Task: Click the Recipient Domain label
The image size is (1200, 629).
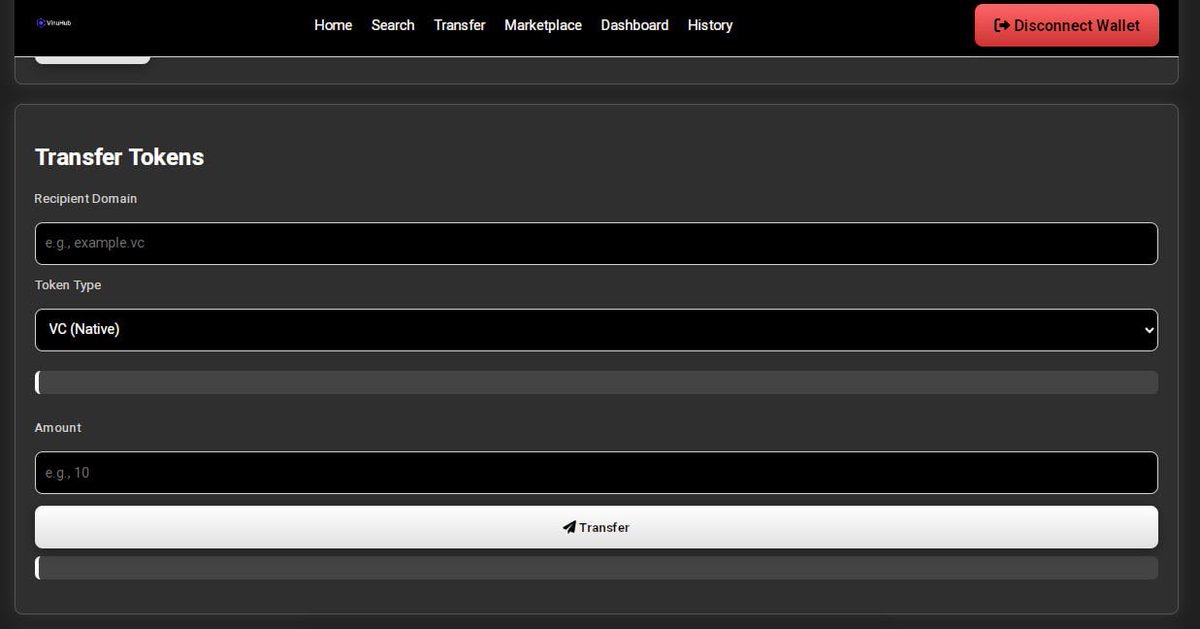Action: (x=86, y=199)
